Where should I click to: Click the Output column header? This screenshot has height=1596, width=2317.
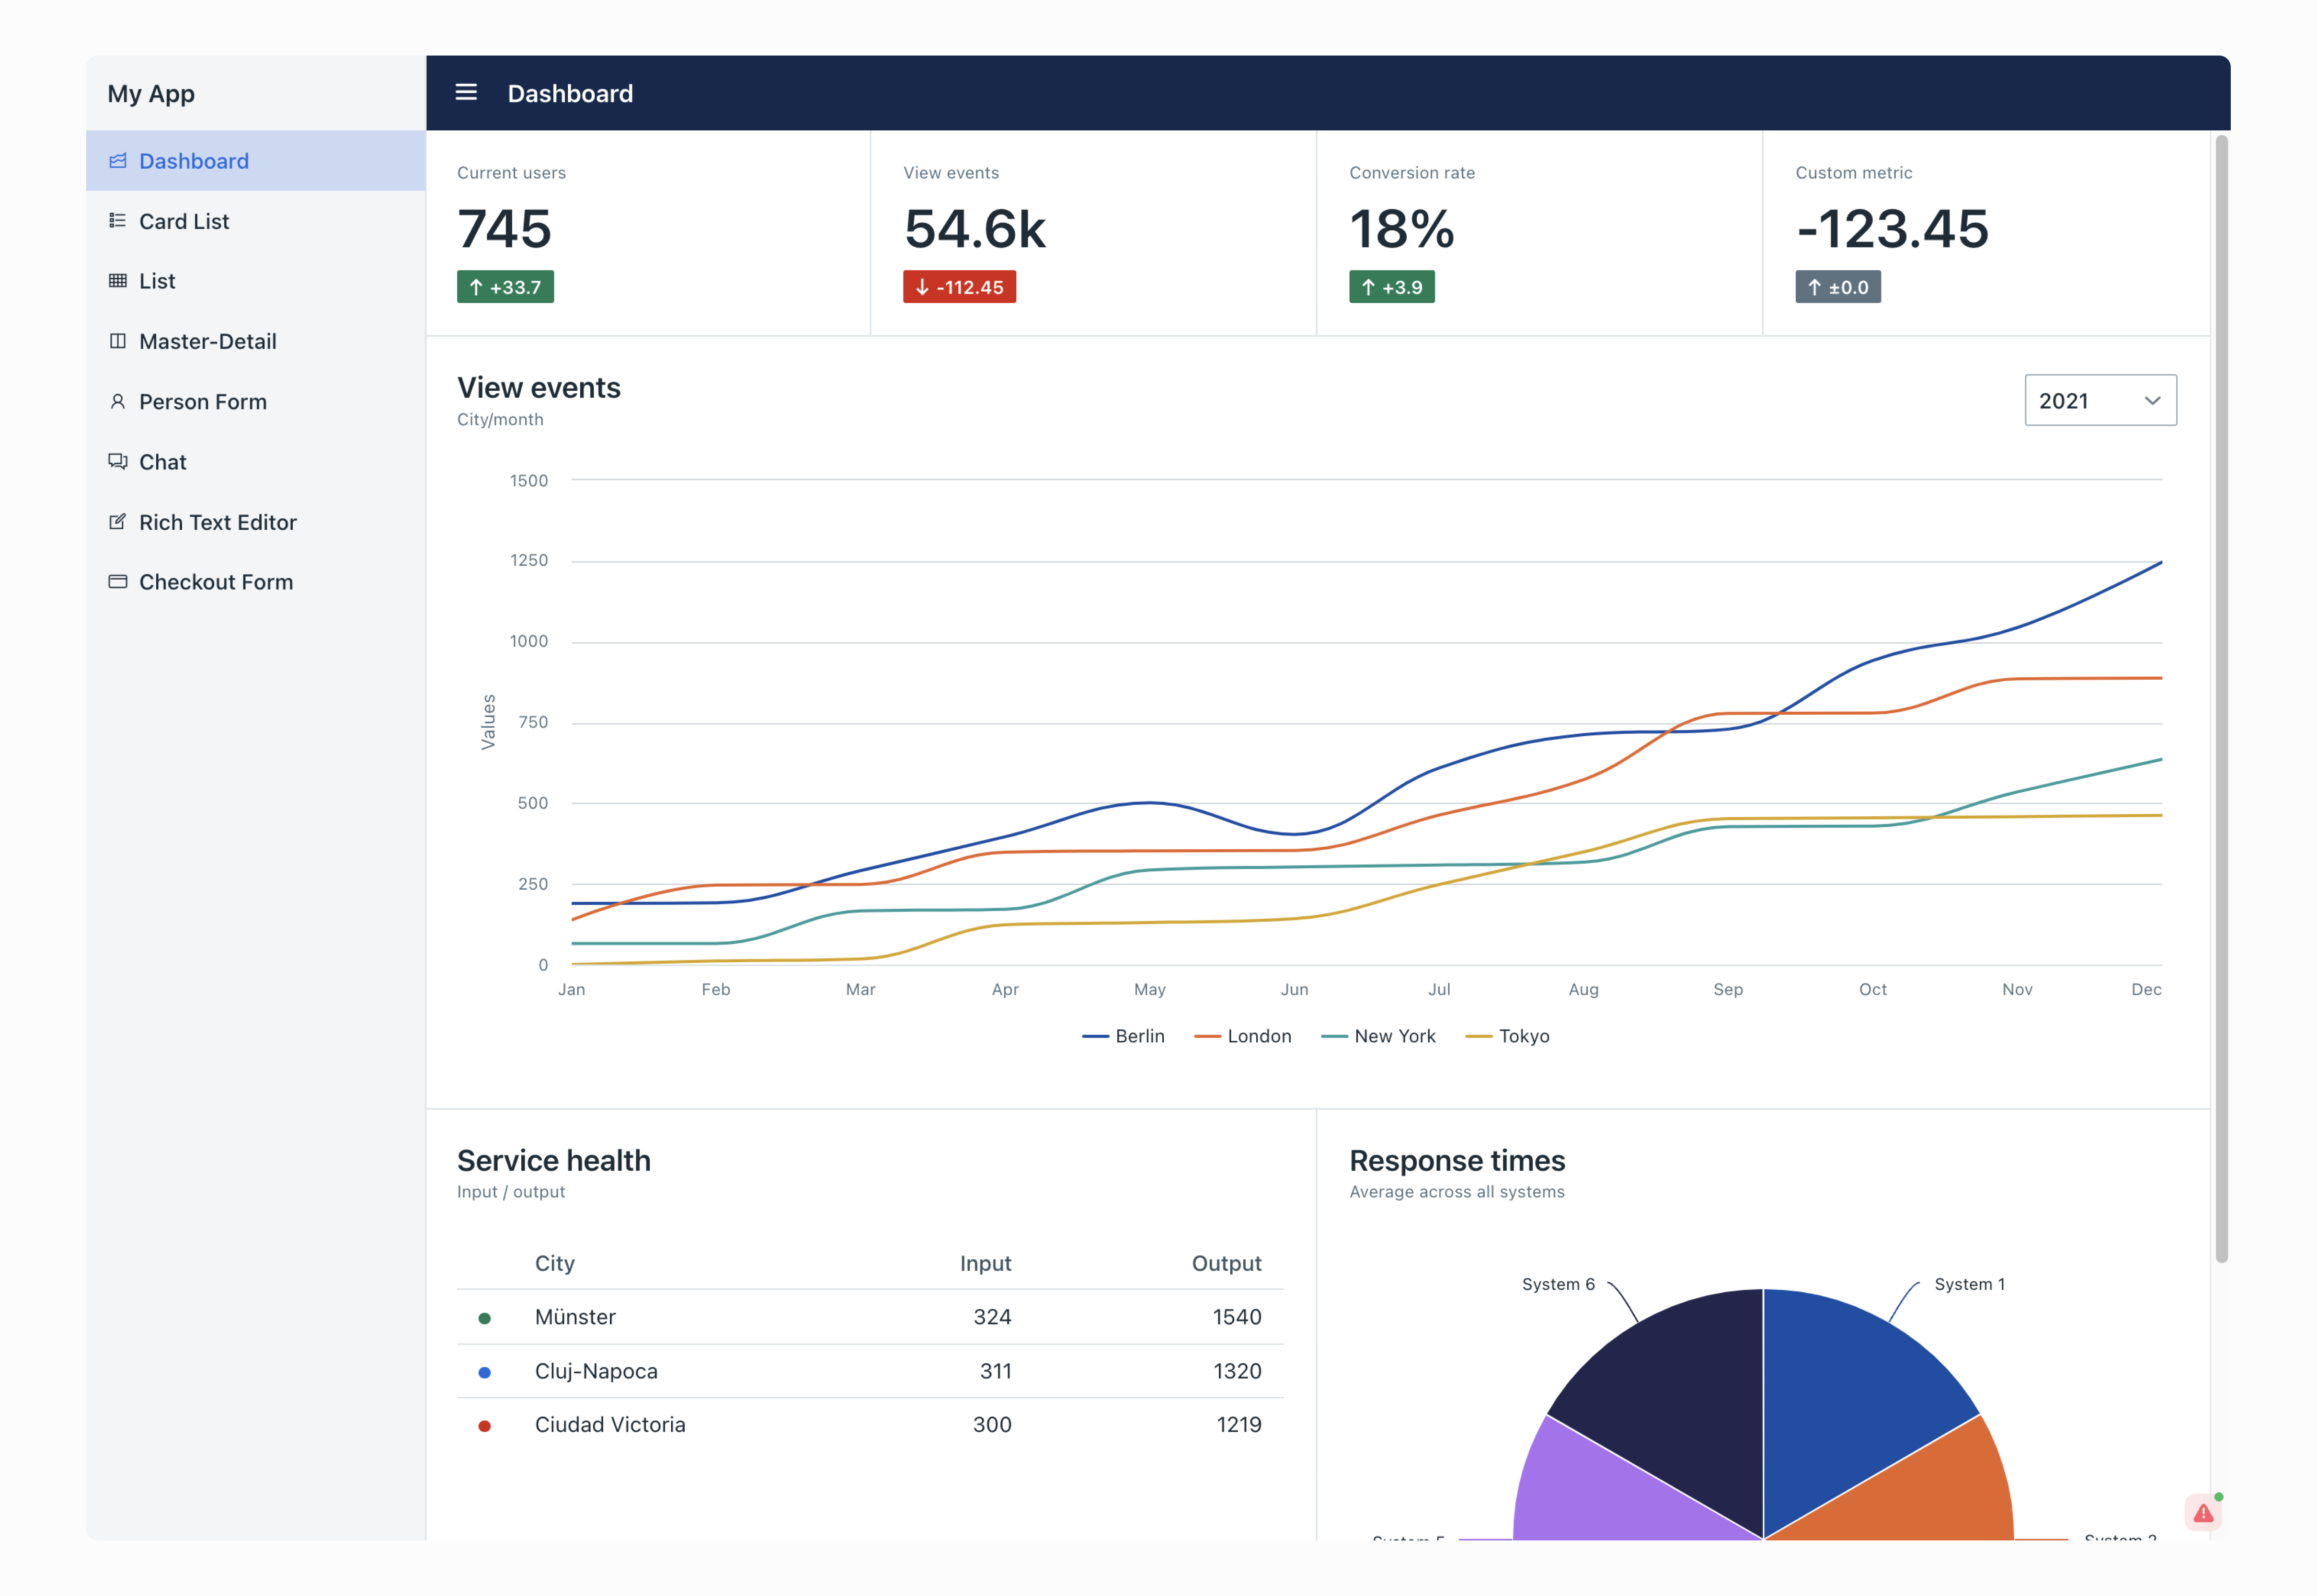coord(1226,1263)
